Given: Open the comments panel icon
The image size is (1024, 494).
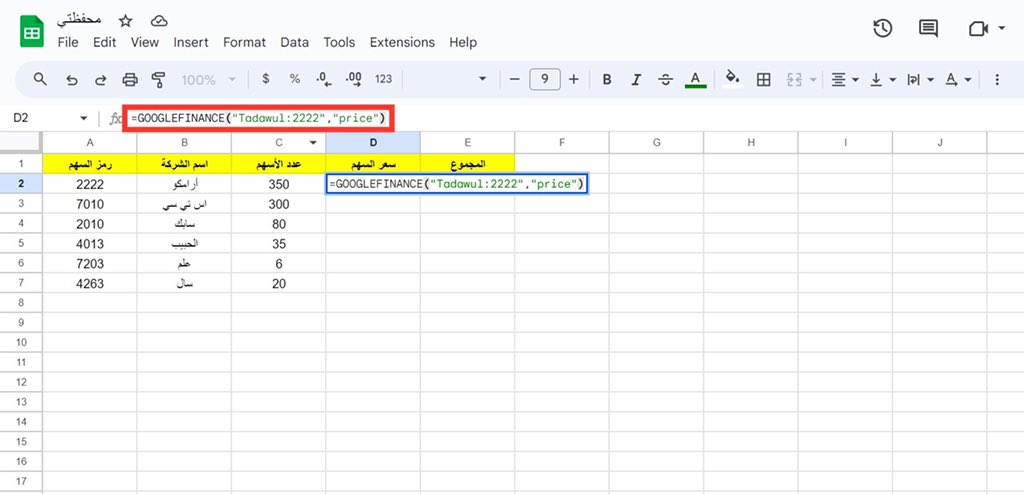Looking at the screenshot, I should tap(928, 28).
